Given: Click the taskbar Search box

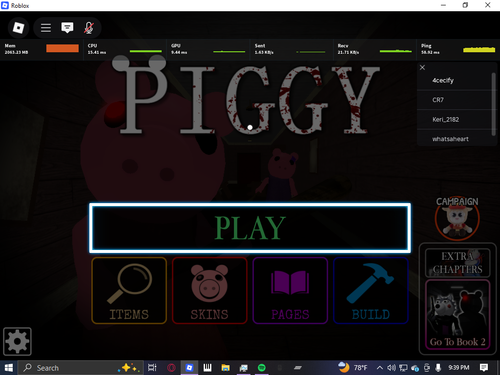Looking at the screenshot, I should click(81, 368).
